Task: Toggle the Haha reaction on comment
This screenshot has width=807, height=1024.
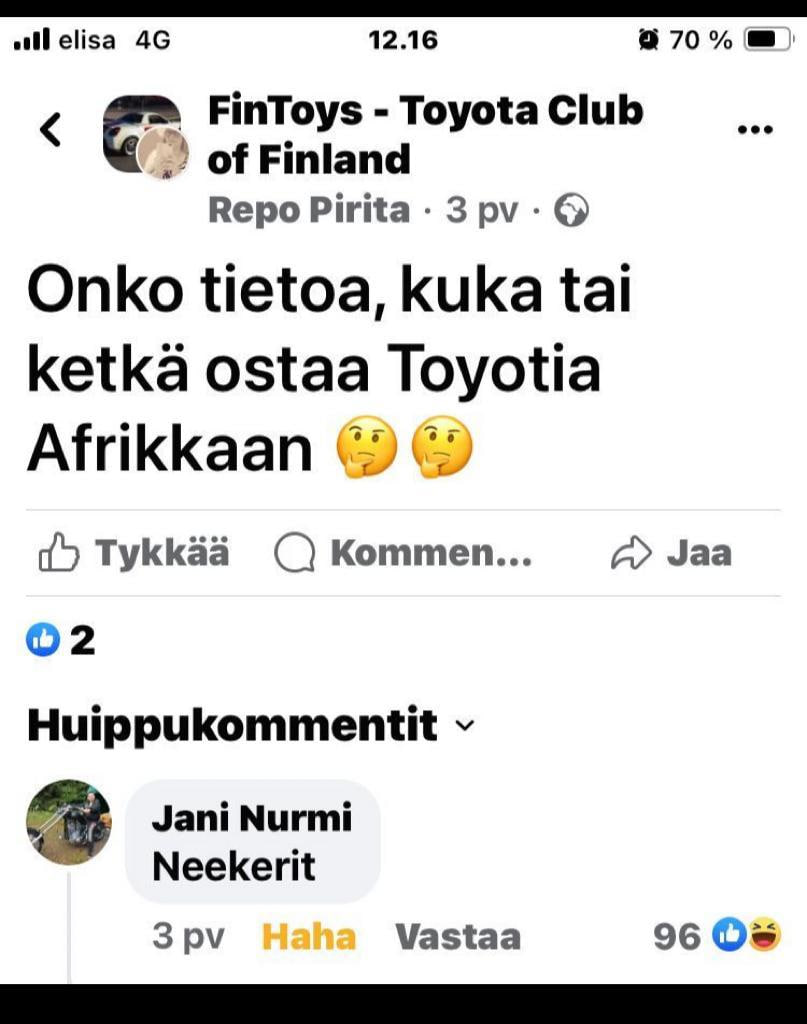Action: 309,936
